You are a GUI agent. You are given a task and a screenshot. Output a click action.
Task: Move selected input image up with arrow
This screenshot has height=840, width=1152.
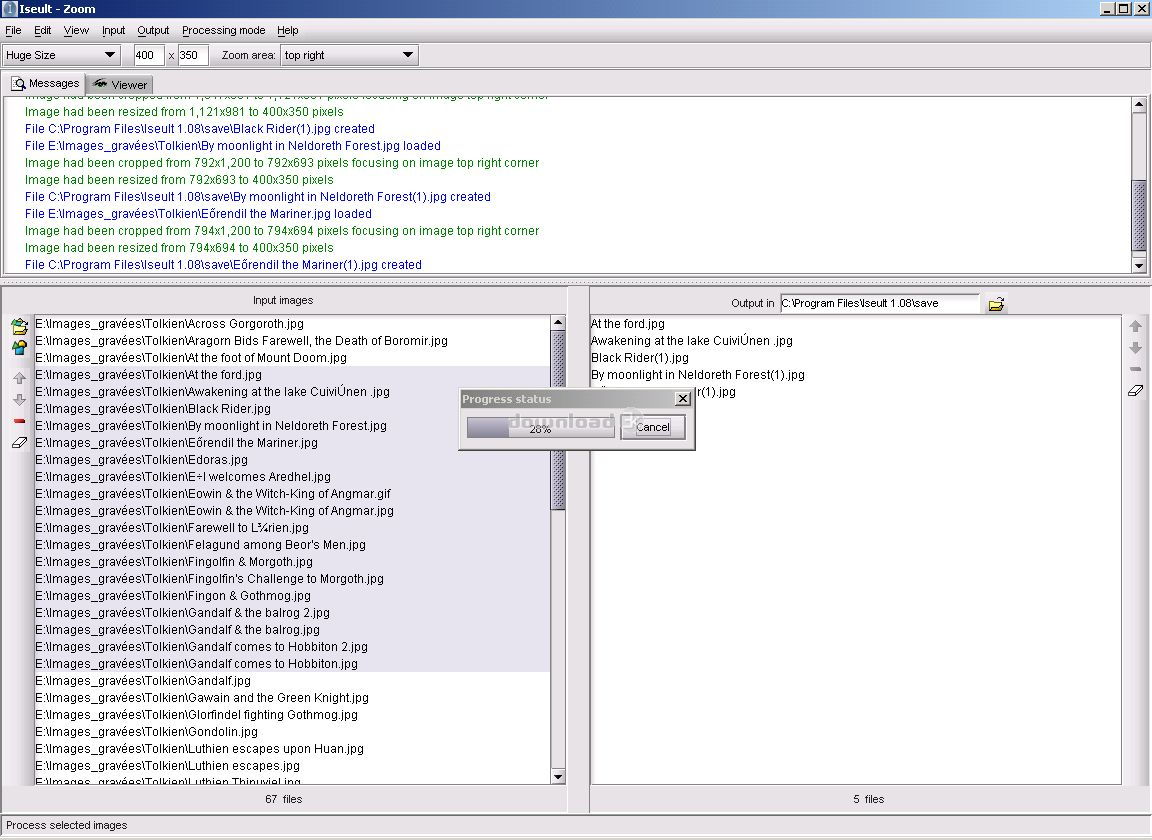tap(19, 379)
